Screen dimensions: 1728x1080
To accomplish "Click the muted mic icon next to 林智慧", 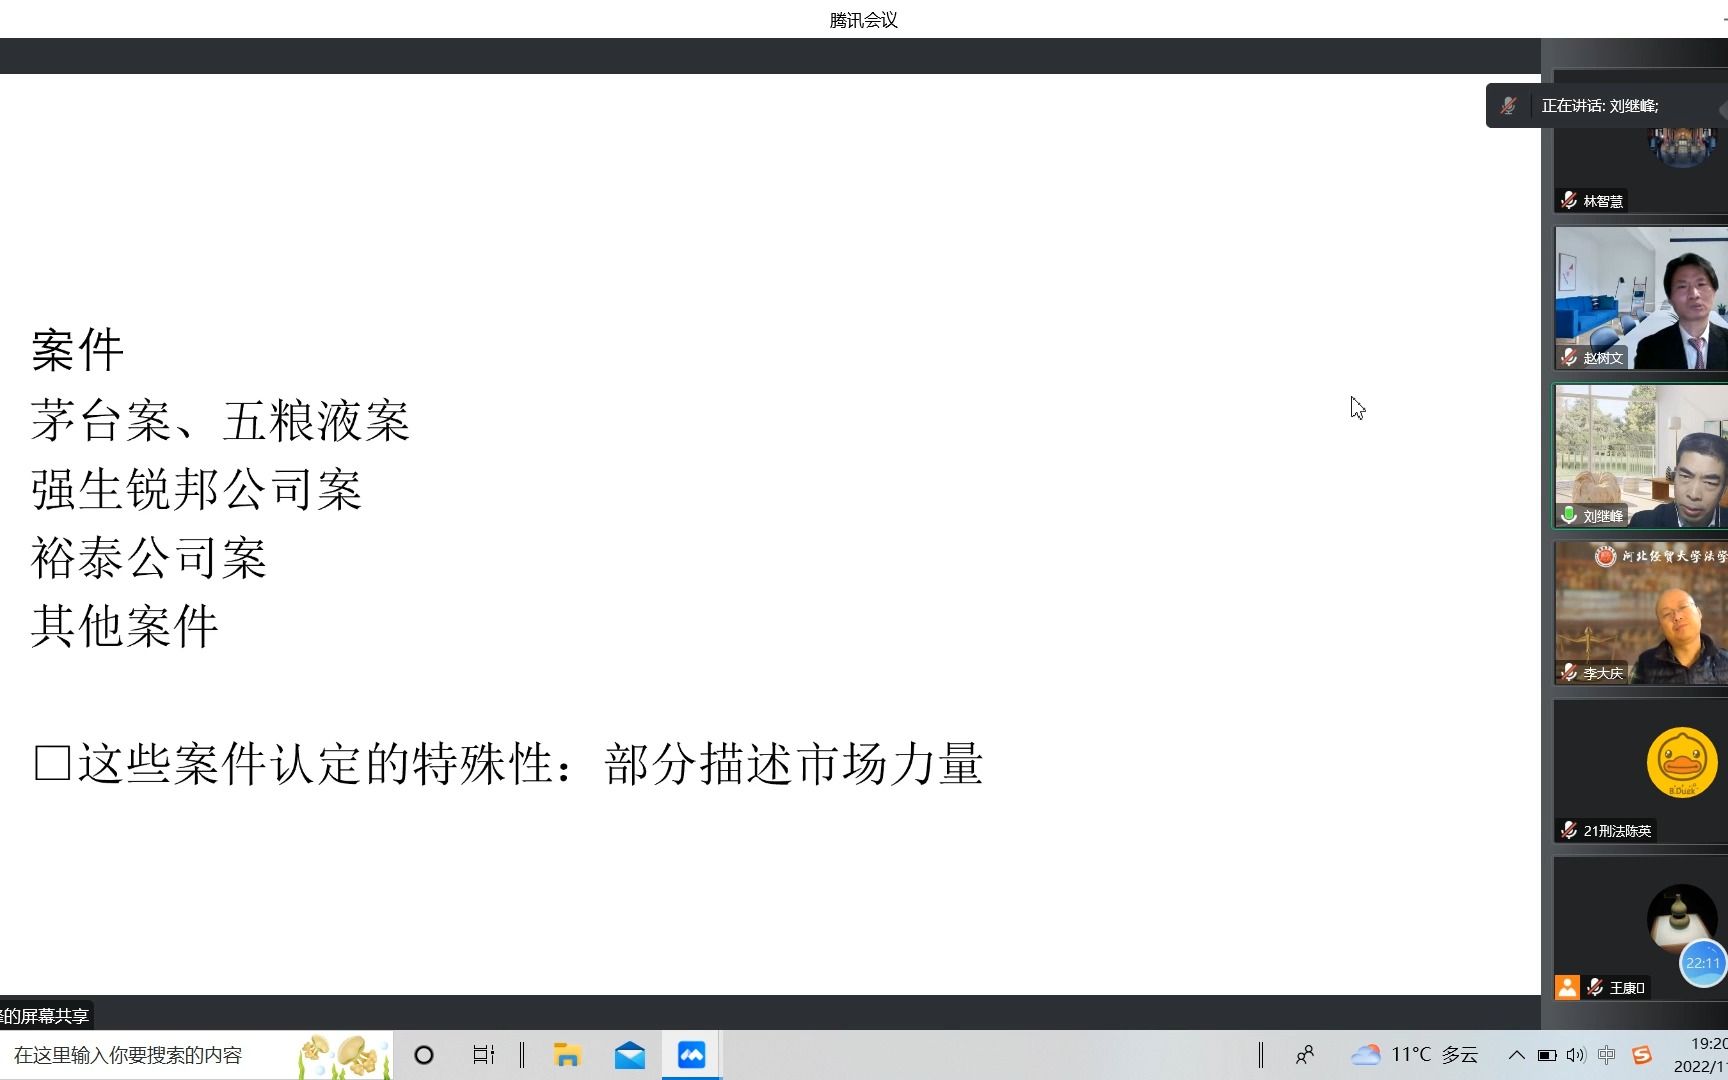I will pyautogui.click(x=1569, y=200).
